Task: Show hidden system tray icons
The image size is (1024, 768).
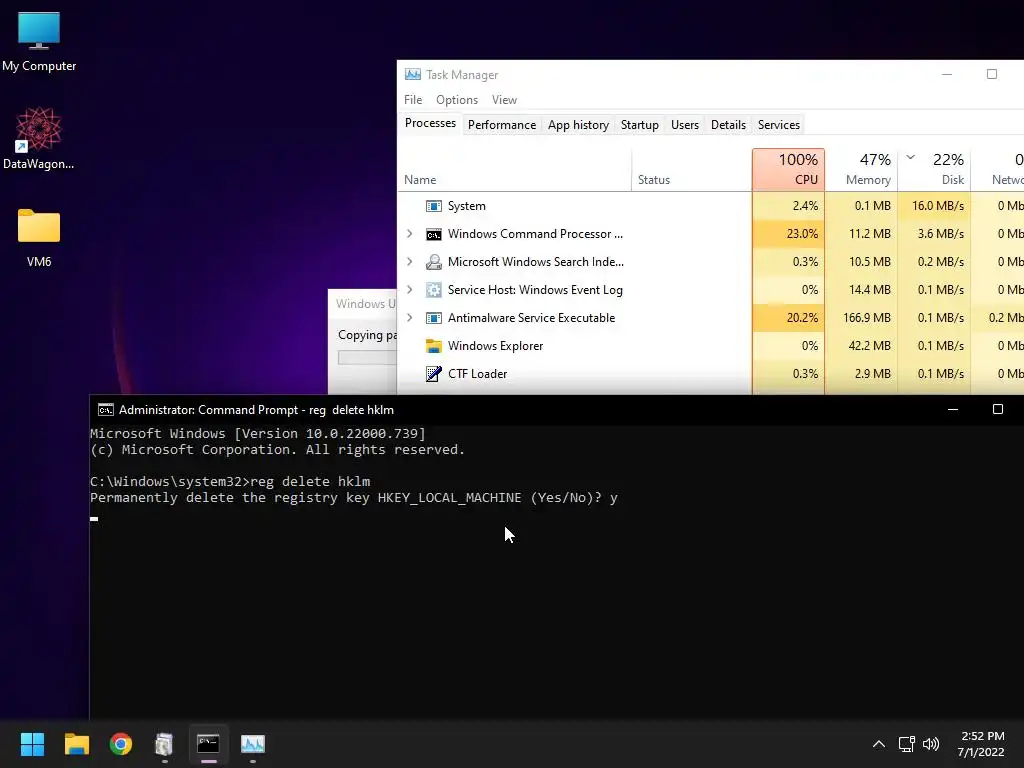Action: click(x=879, y=744)
